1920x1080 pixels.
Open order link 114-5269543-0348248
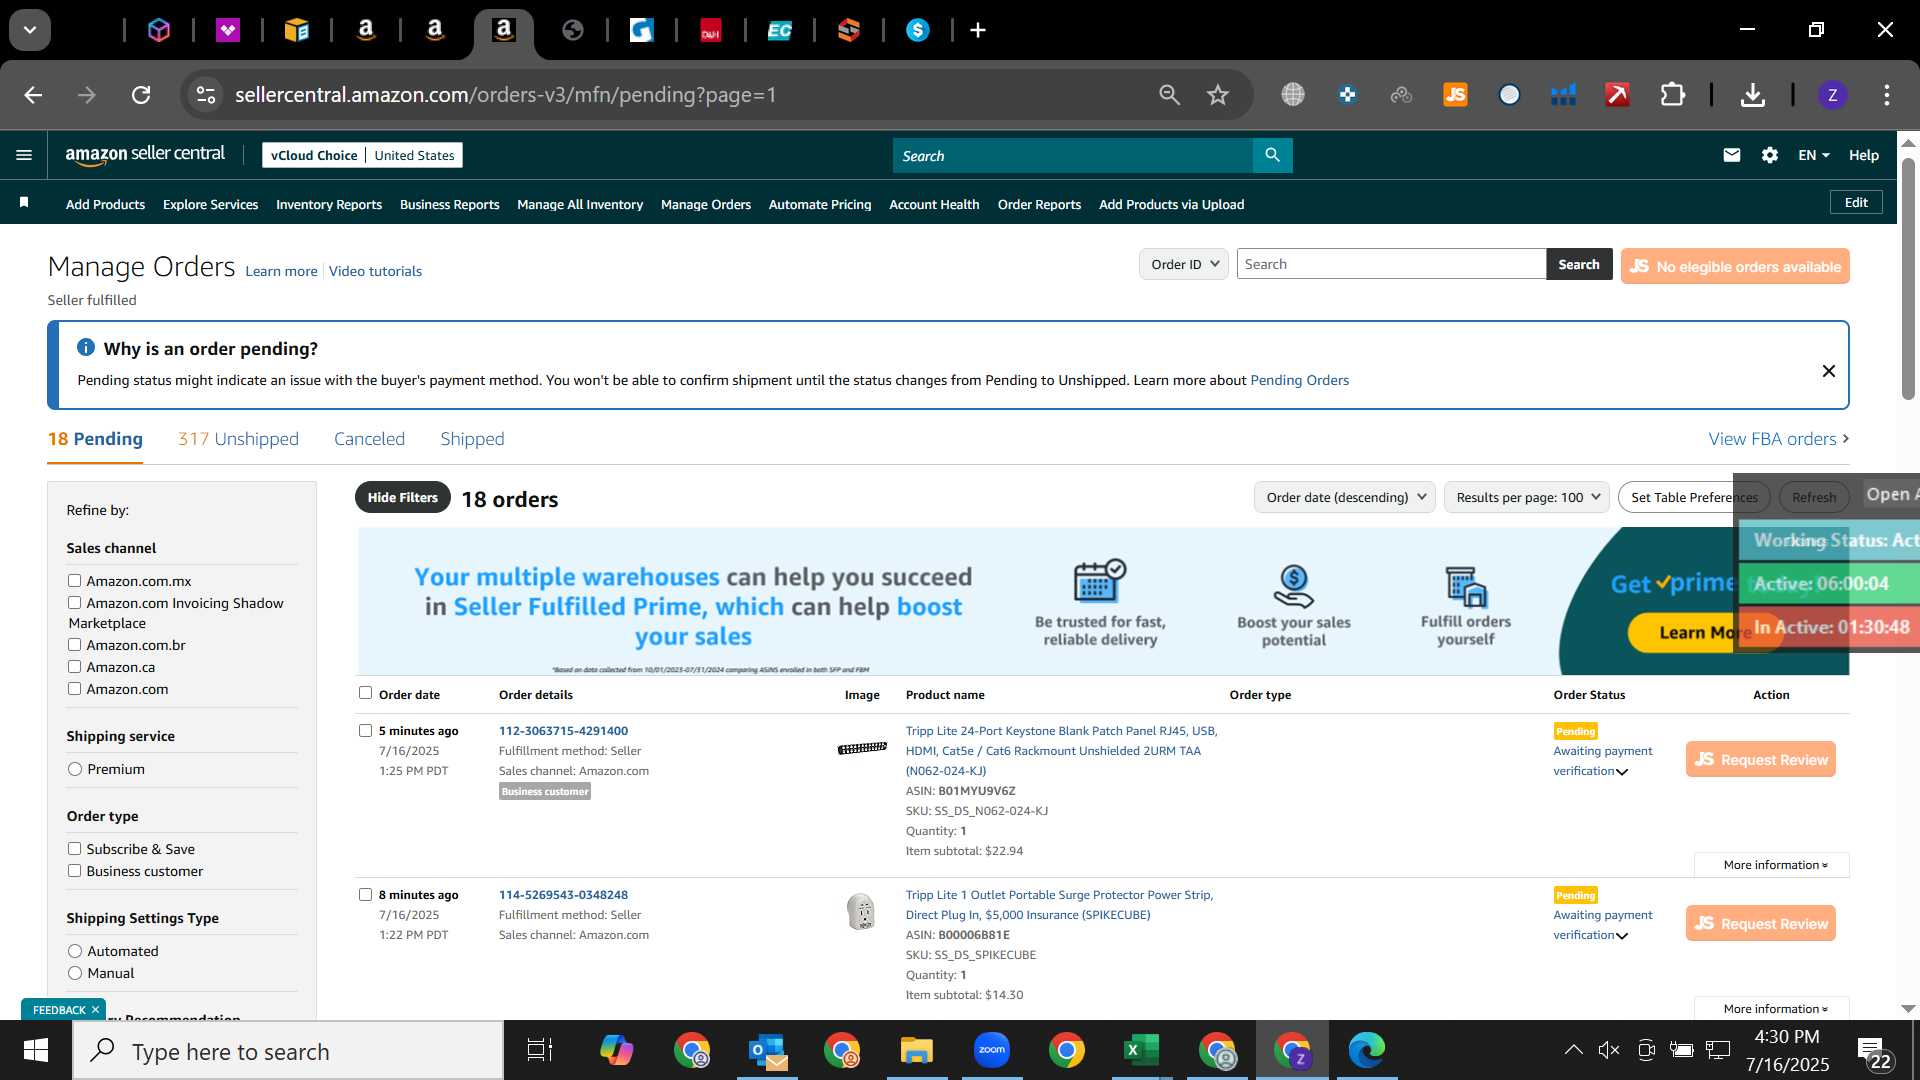(563, 895)
